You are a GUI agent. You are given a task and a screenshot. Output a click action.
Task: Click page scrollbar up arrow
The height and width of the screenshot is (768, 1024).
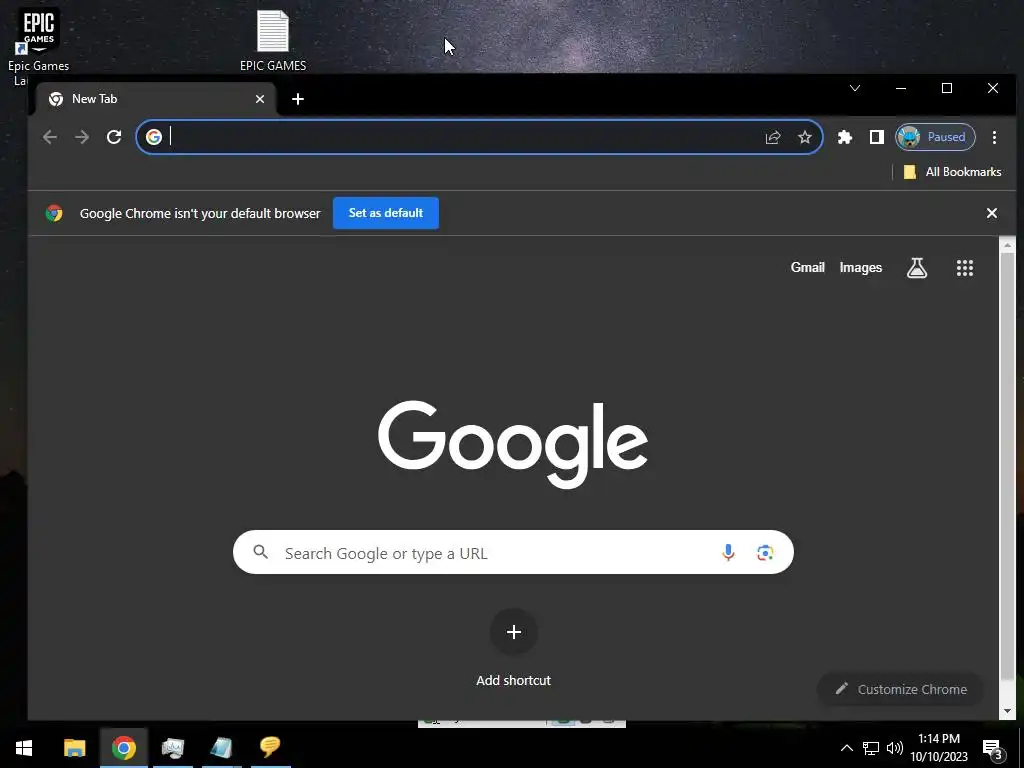point(1007,246)
